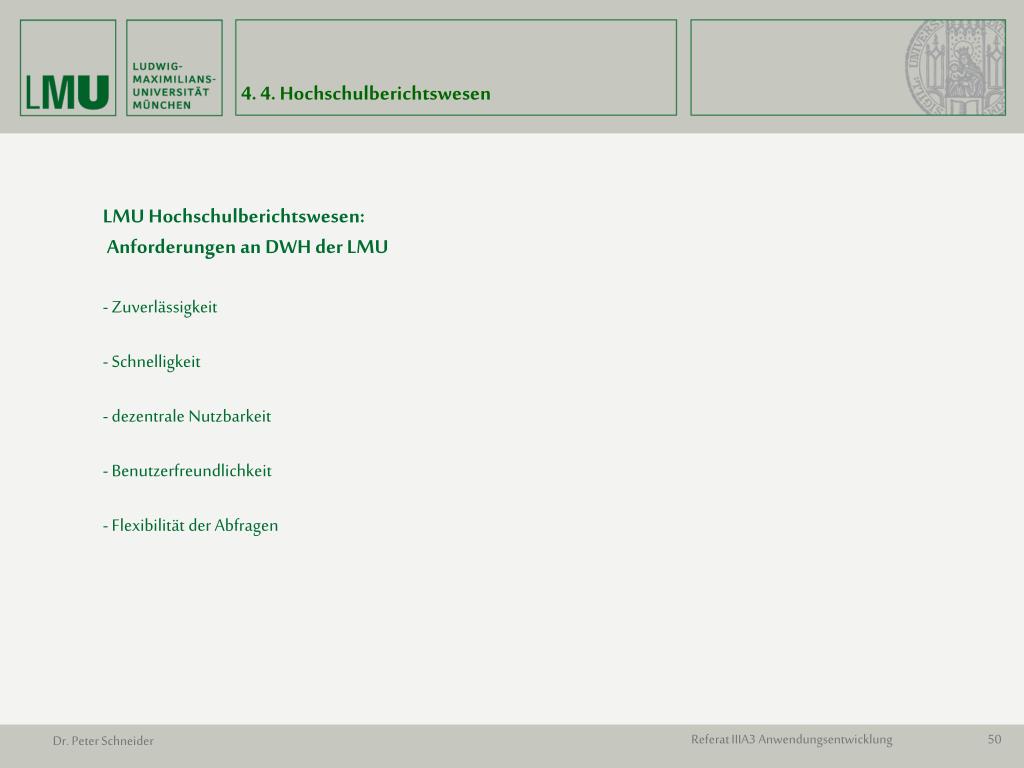This screenshot has width=1024, height=768.
Task: Select the slide title '4. 4. Hochschulberichtswesen'
Action: click(x=366, y=93)
